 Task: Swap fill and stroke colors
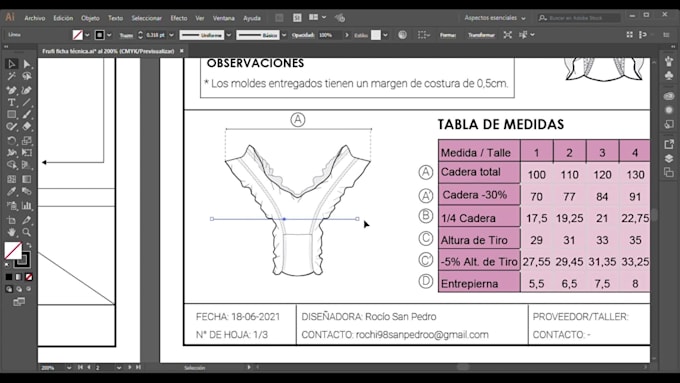tap(29, 246)
